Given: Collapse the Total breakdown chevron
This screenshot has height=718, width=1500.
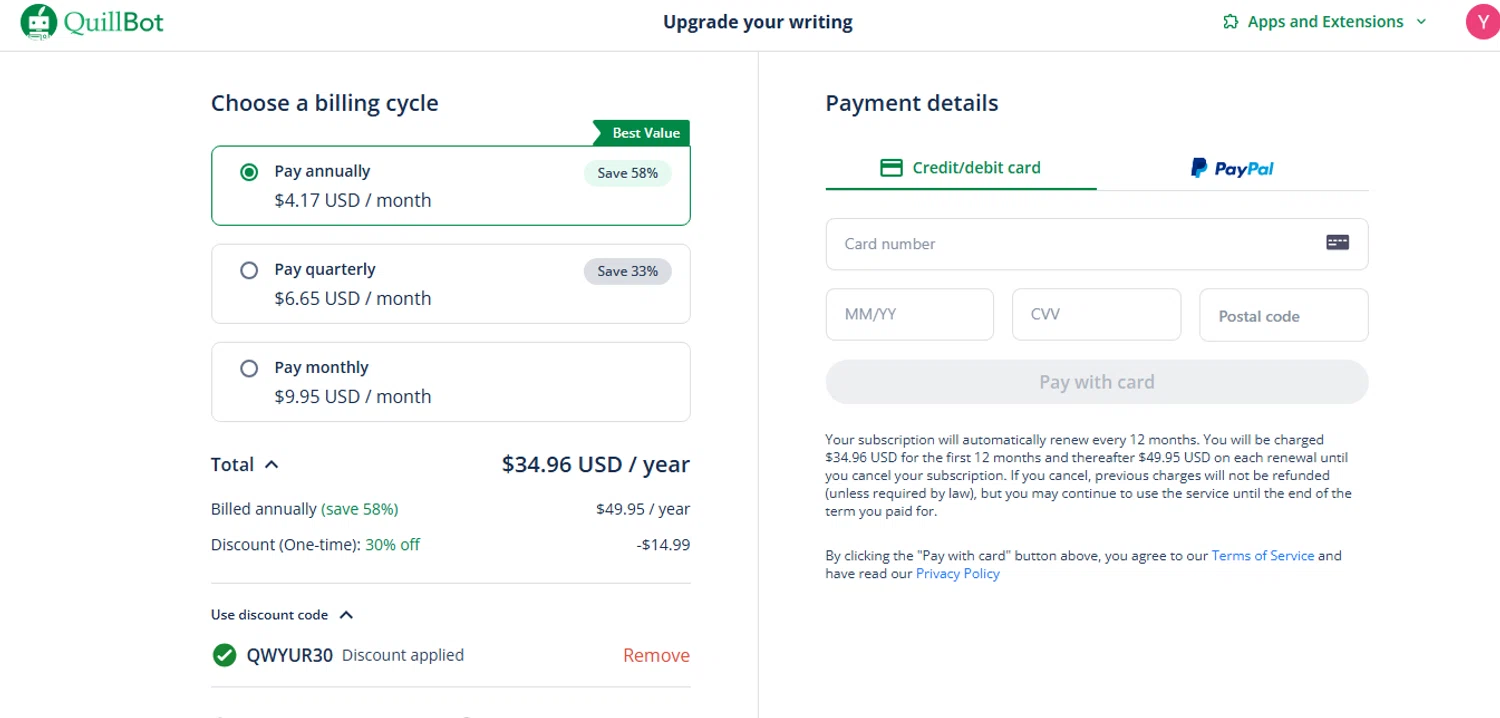Looking at the screenshot, I should 272,464.
